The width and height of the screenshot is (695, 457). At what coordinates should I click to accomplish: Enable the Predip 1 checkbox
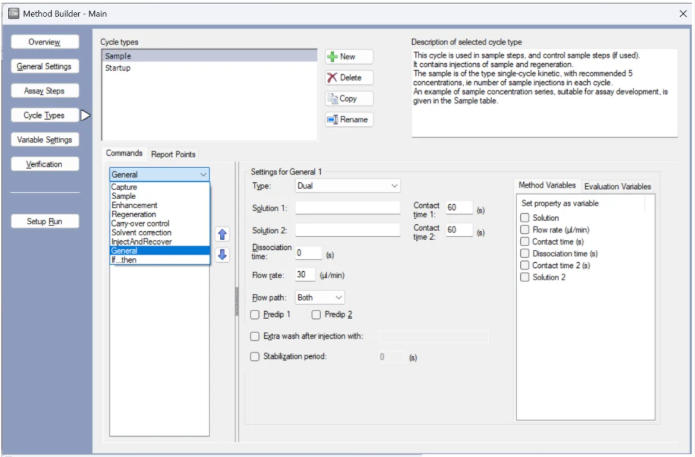point(255,315)
